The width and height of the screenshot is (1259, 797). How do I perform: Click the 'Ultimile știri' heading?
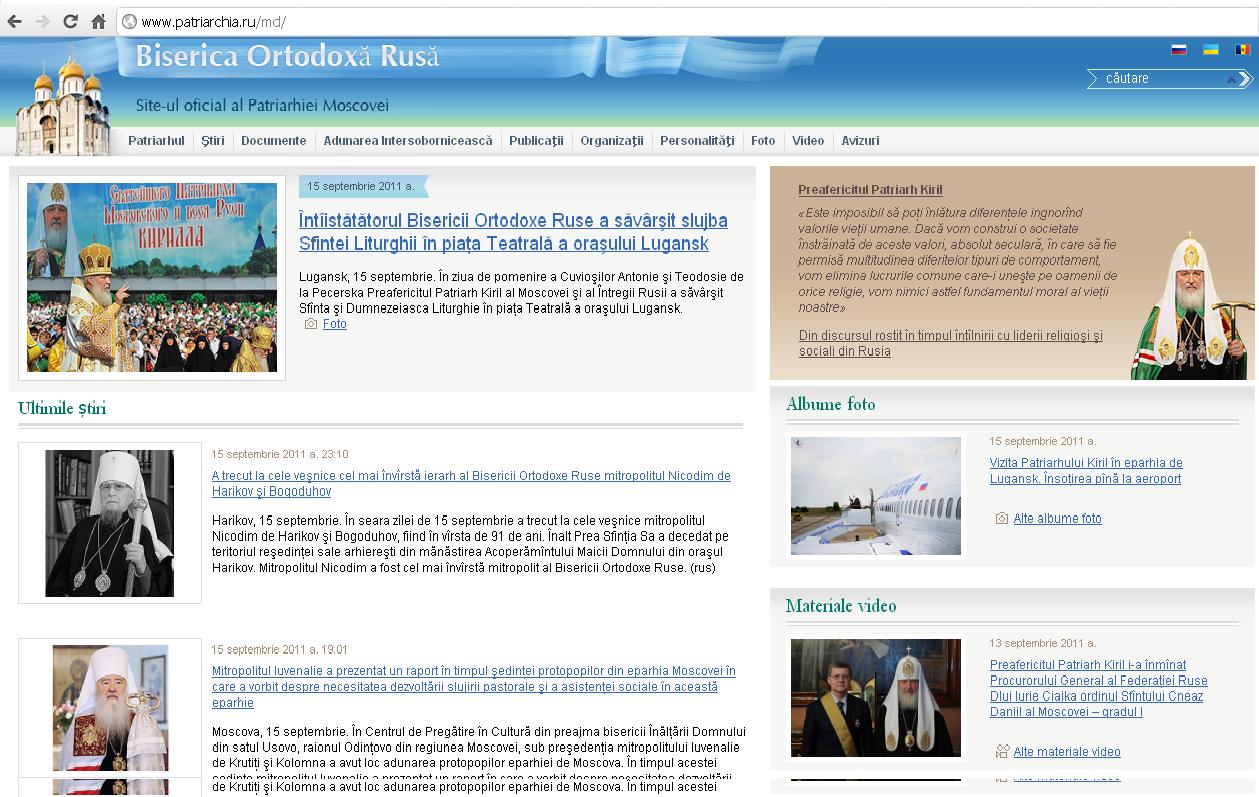tap(62, 408)
